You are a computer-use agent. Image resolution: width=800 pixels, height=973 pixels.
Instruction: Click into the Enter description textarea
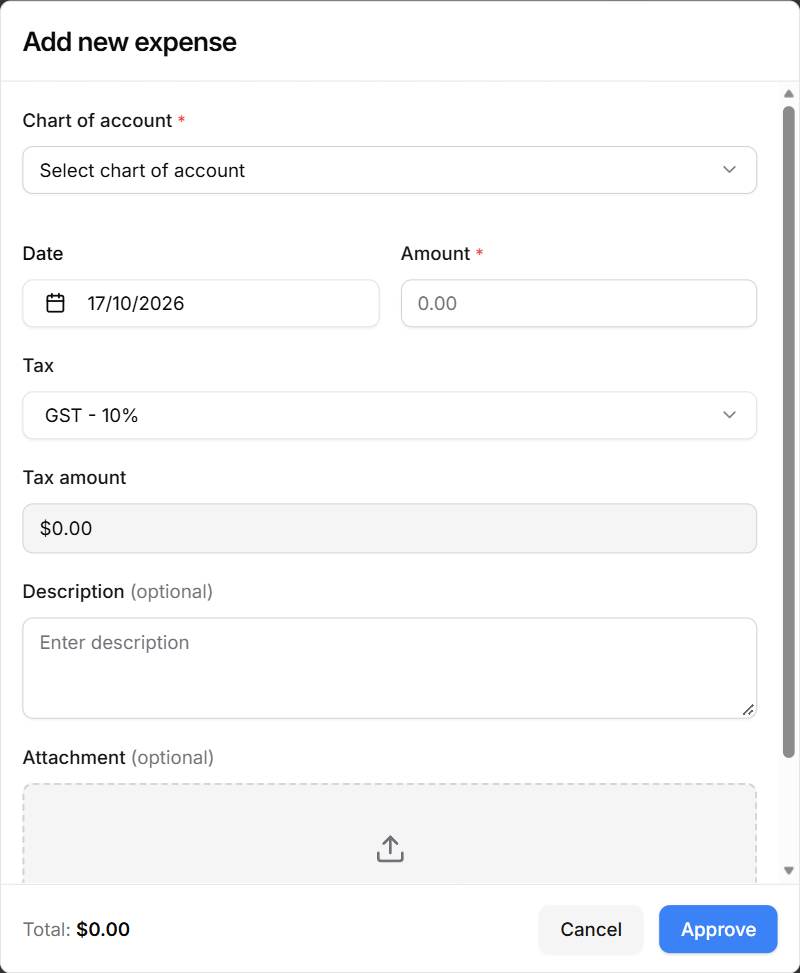point(390,668)
